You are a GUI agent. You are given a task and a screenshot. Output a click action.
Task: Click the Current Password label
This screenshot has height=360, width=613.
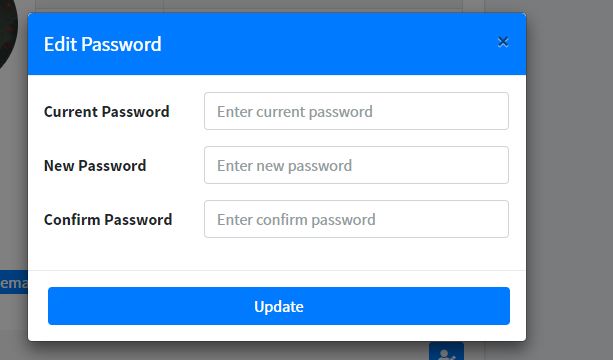click(x=106, y=112)
